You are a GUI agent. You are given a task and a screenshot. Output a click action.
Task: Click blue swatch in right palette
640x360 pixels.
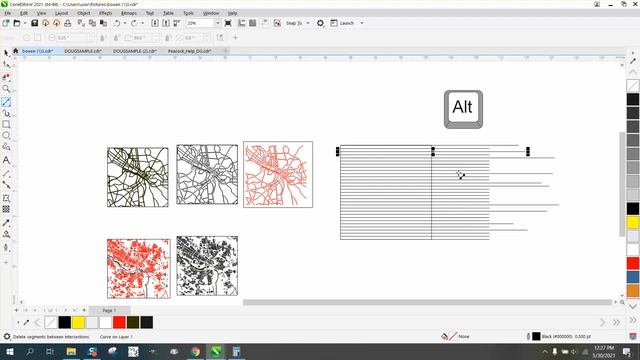[633, 277]
